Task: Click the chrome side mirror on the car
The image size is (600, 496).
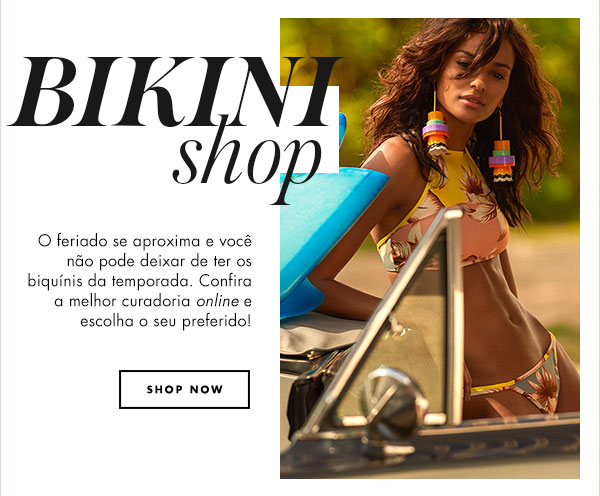Action: click(394, 402)
